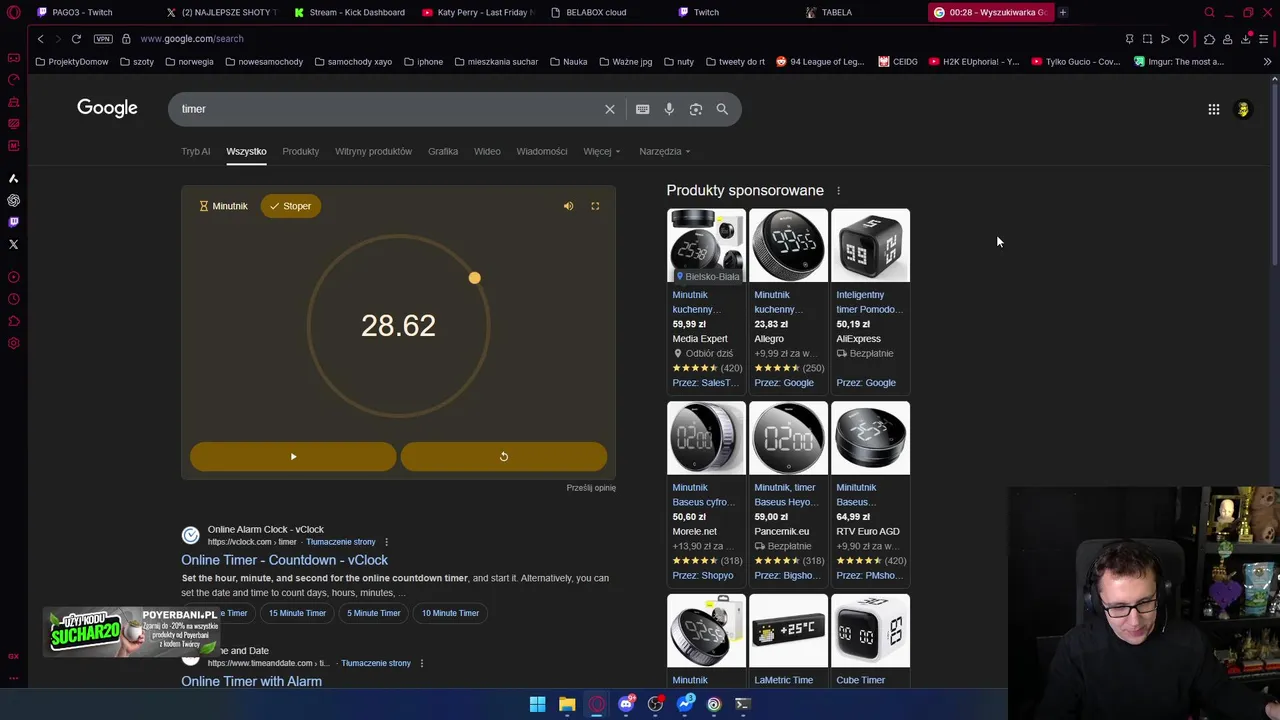The width and height of the screenshot is (1280, 720).
Task: Start the stopwatch with the play button
Action: [x=293, y=457]
